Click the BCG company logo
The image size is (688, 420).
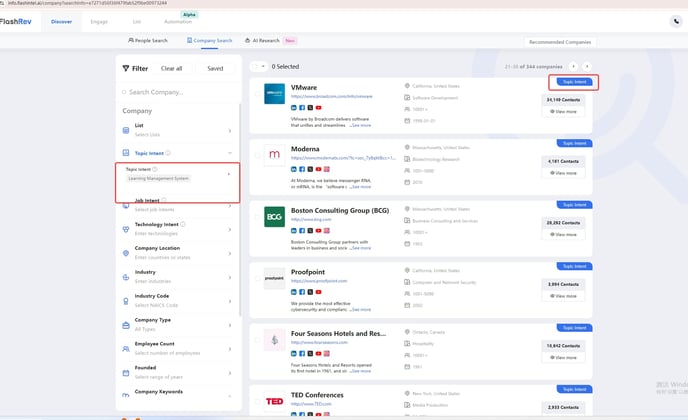coord(274,216)
